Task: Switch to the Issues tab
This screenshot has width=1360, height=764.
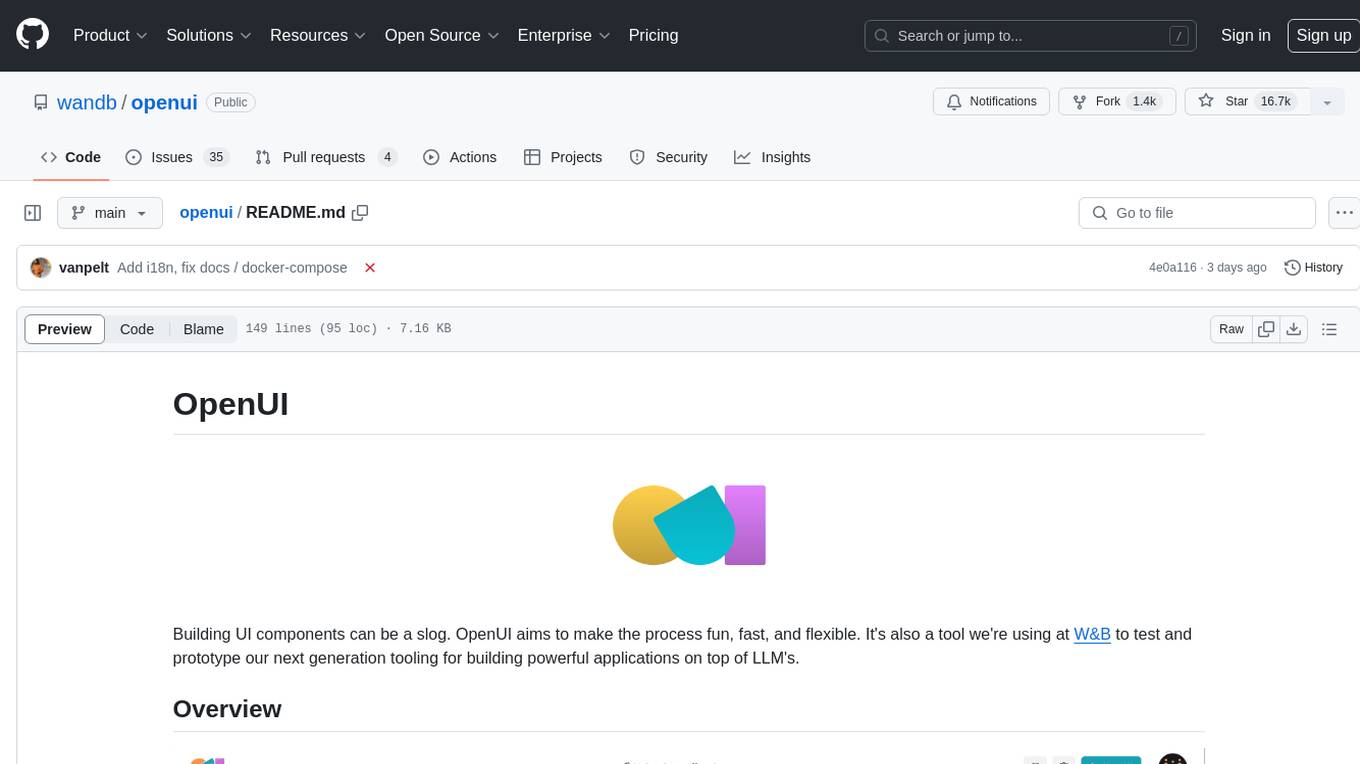Action: [178, 157]
